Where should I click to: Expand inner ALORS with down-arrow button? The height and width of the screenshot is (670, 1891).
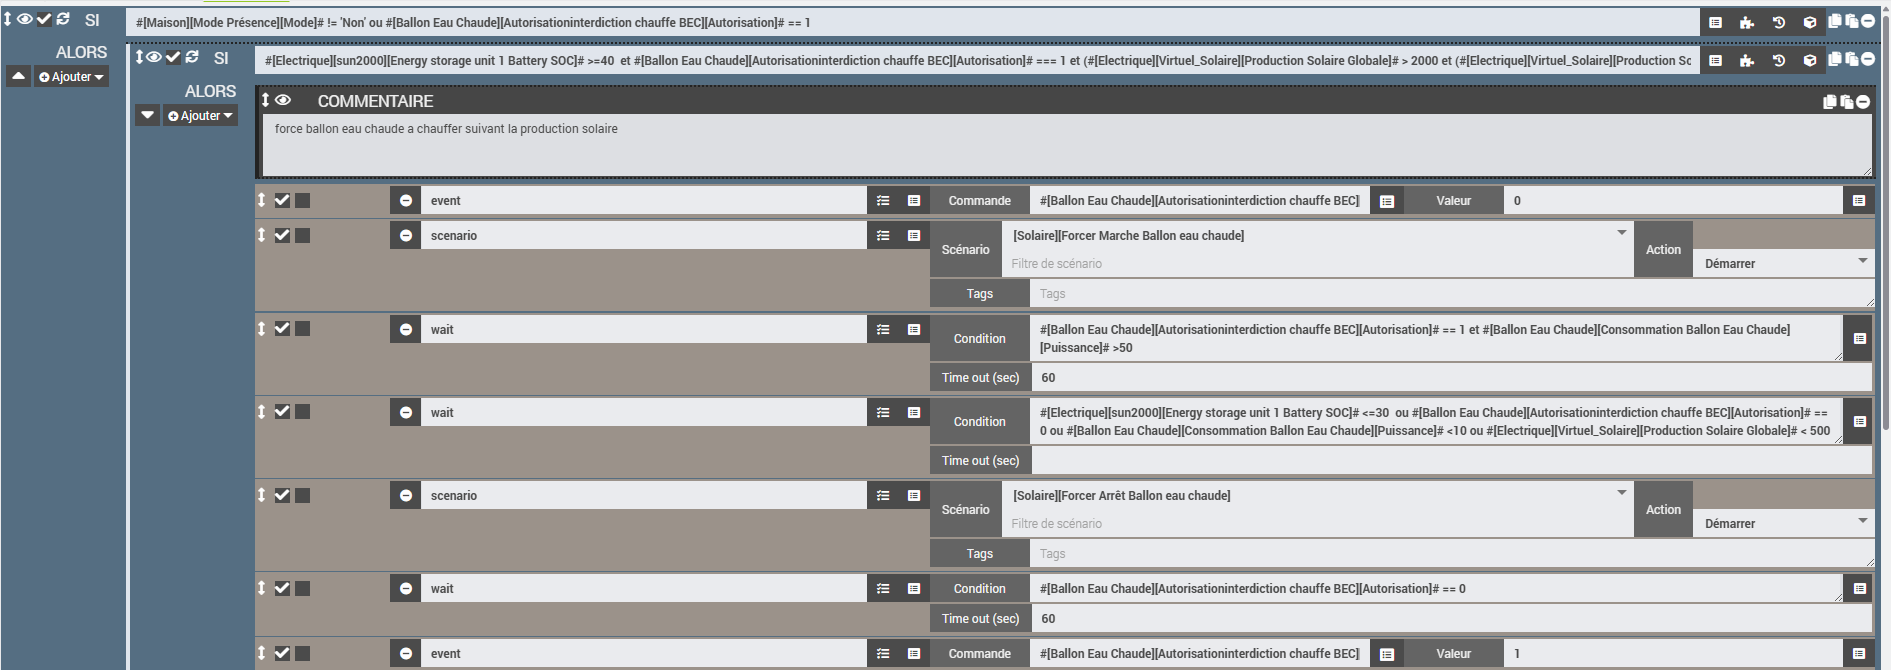point(147,115)
